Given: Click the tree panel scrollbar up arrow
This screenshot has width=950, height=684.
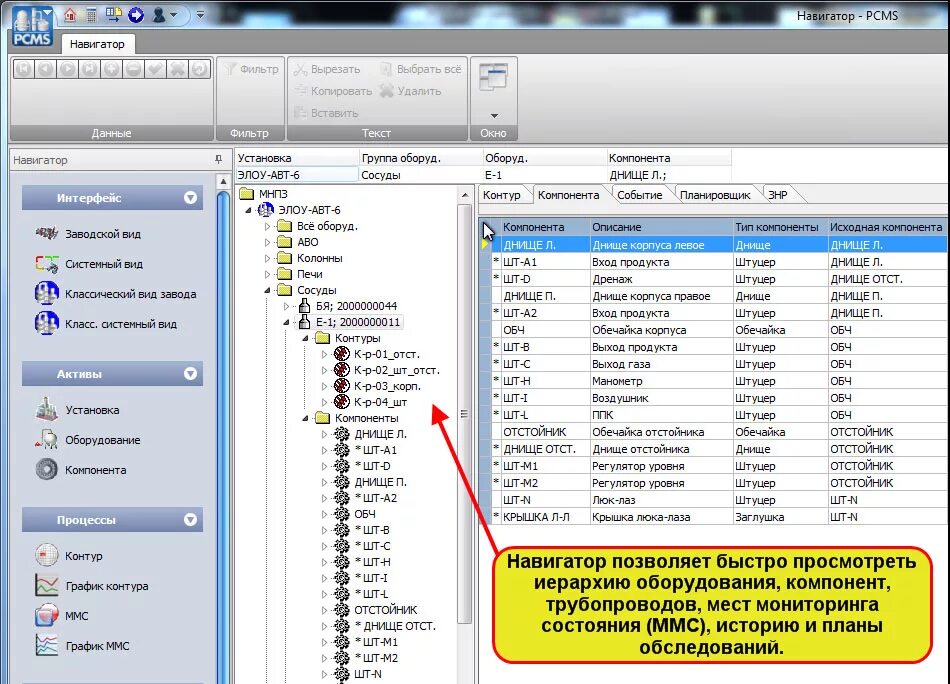Looking at the screenshot, I should tap(465, 195).
